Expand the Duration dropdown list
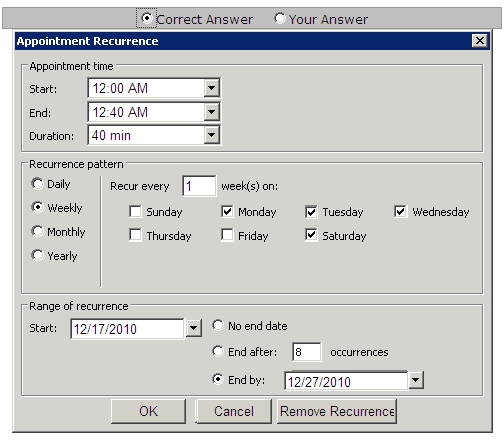Screen dimensions: 504x440 (x=212, y=135)
